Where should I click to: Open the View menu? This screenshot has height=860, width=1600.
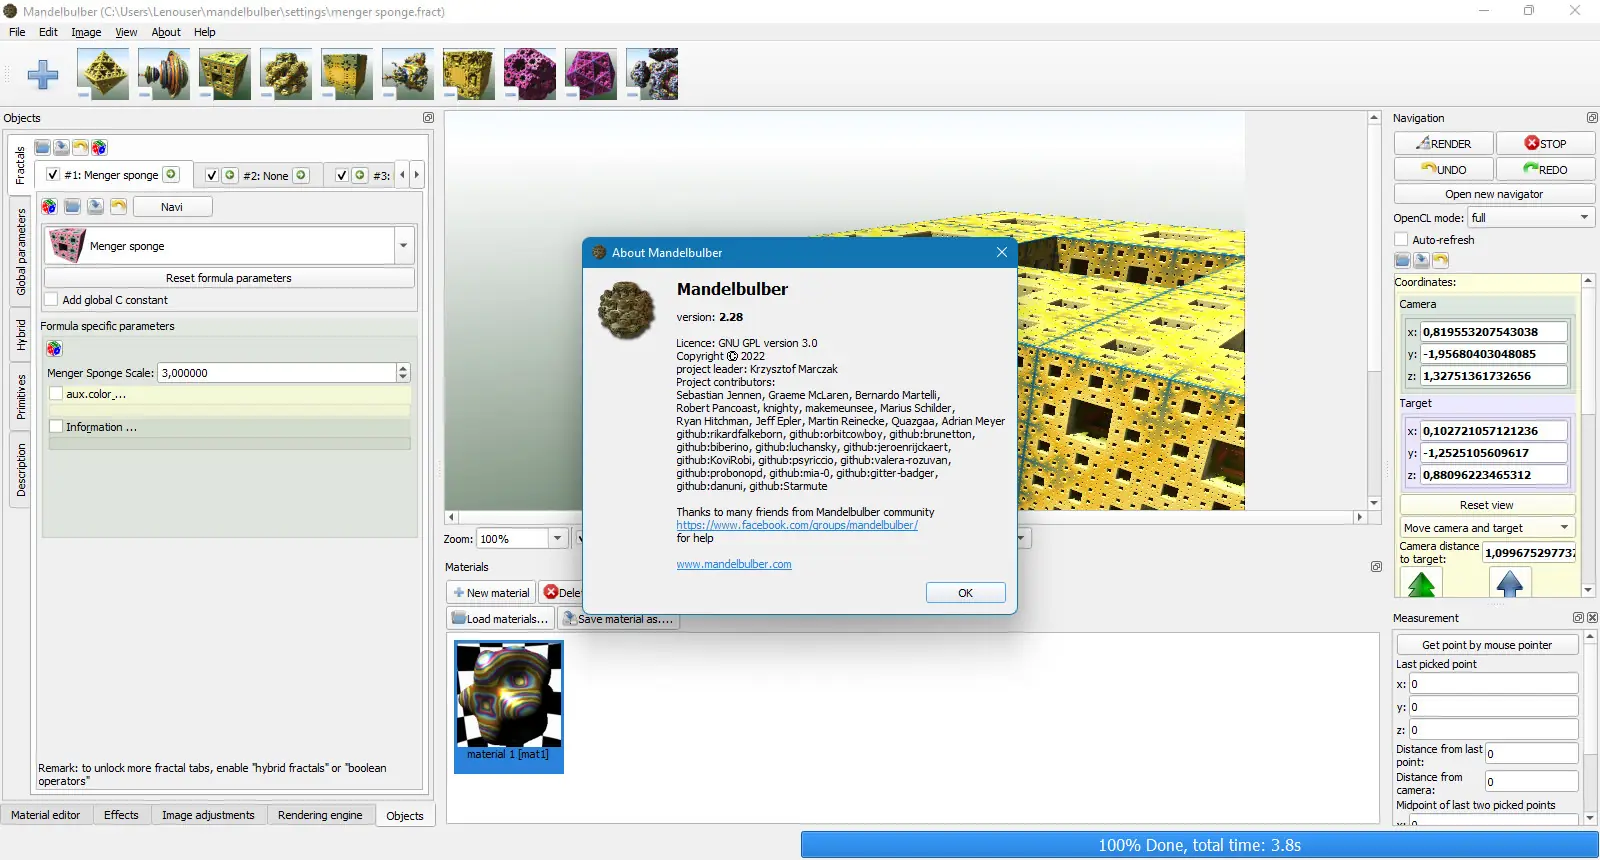click(x=126, y=32)
